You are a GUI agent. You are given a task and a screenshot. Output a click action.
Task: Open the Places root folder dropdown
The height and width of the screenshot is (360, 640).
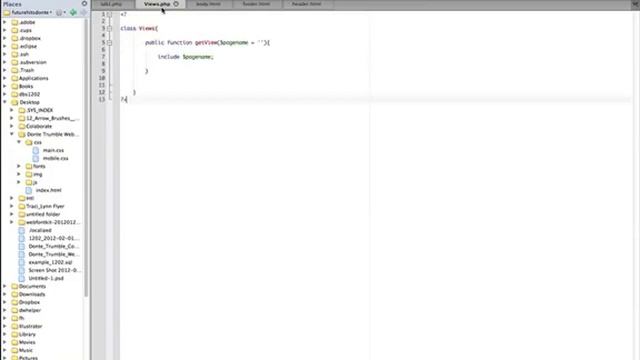tap(28, 13)
